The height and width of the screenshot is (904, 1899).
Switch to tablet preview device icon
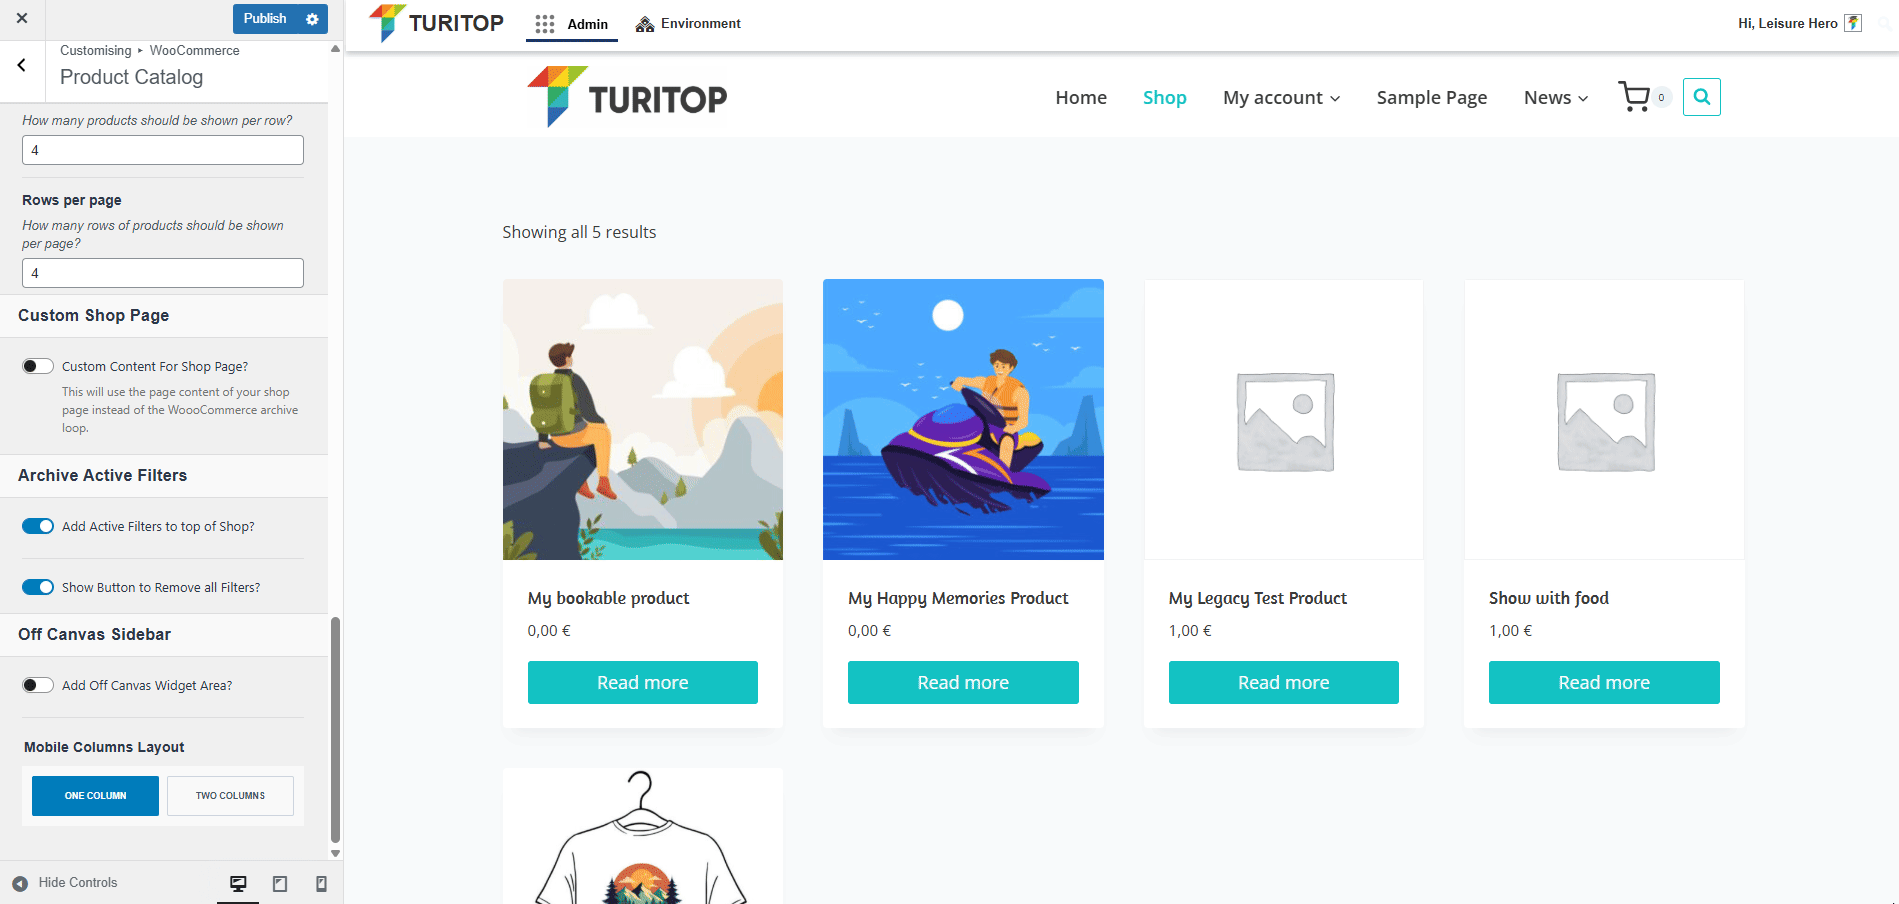pyautogui.click(x=280, y=883)
